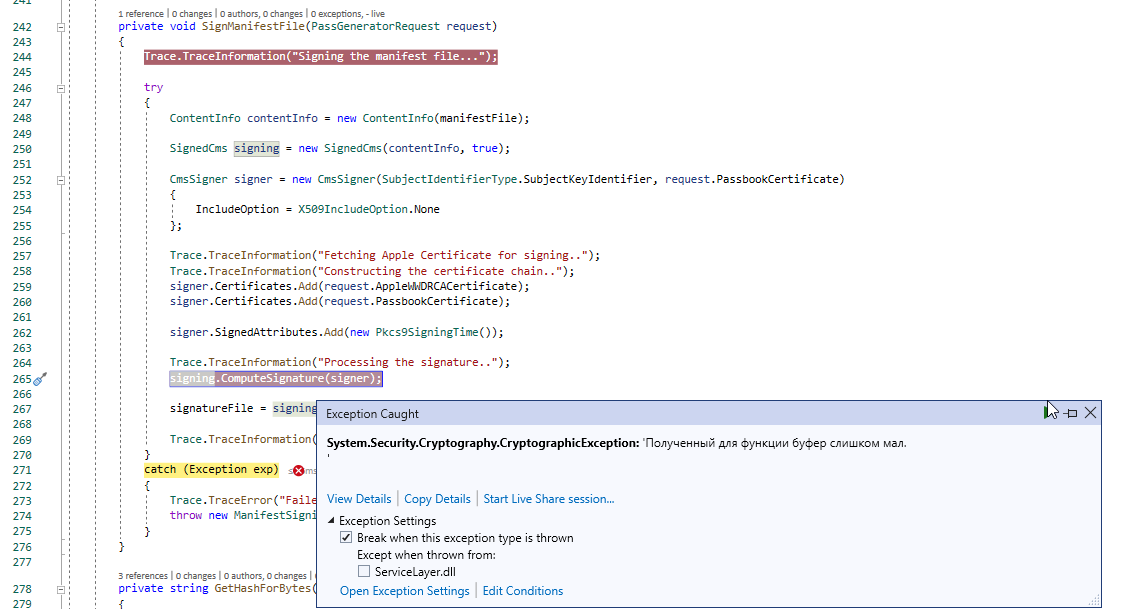This screenshot has height=609, width=1140.
Task: Click Edit Conditions
Action: point(522,590)
